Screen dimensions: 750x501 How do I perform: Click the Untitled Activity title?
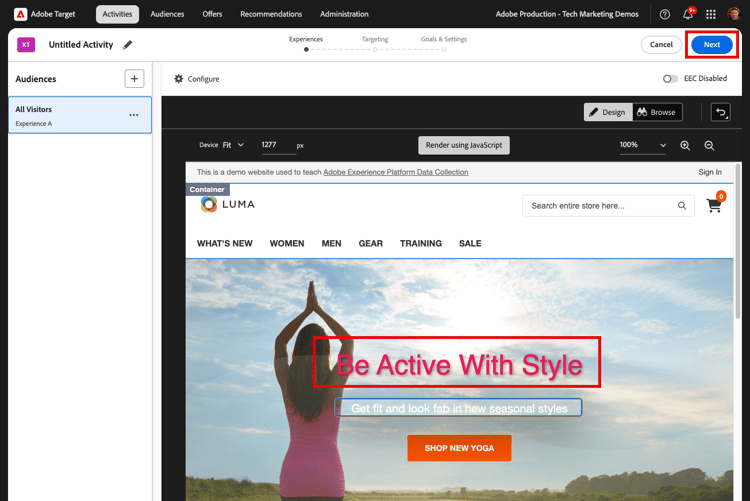click(81, 45)
